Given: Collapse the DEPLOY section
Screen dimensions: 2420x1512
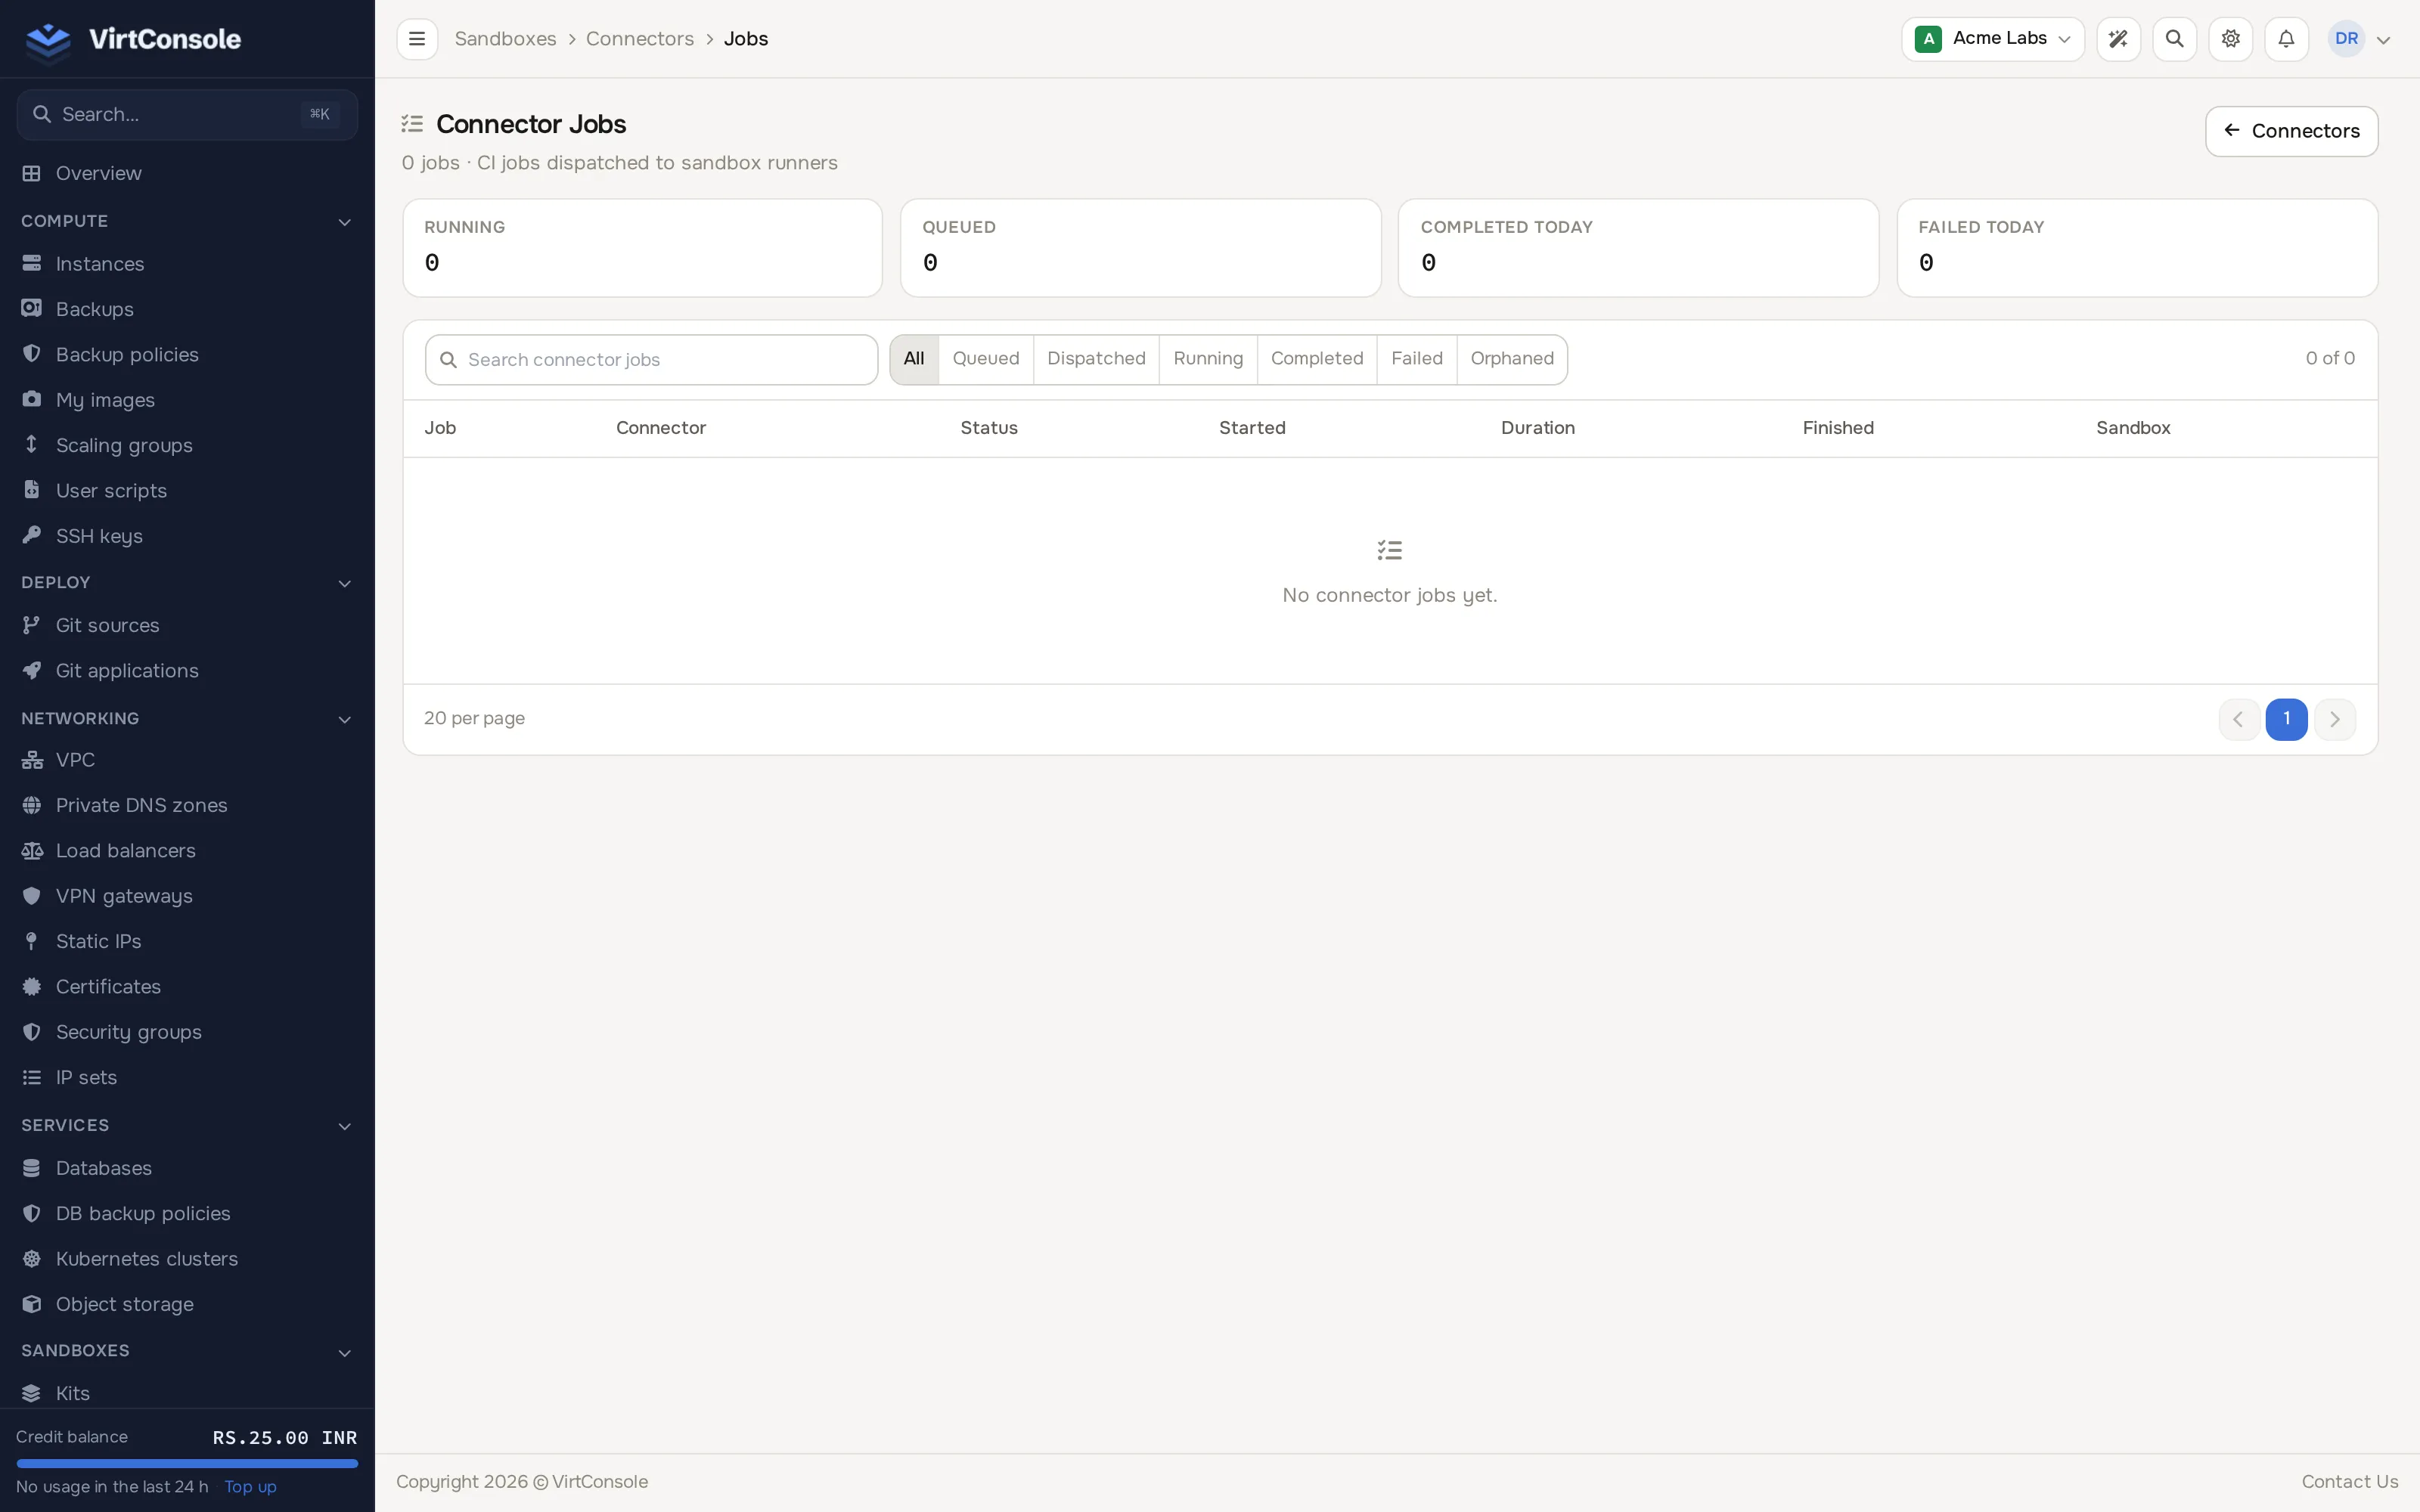Looking at the screenshot, I should pyautogui.click(x=187, y=582).
